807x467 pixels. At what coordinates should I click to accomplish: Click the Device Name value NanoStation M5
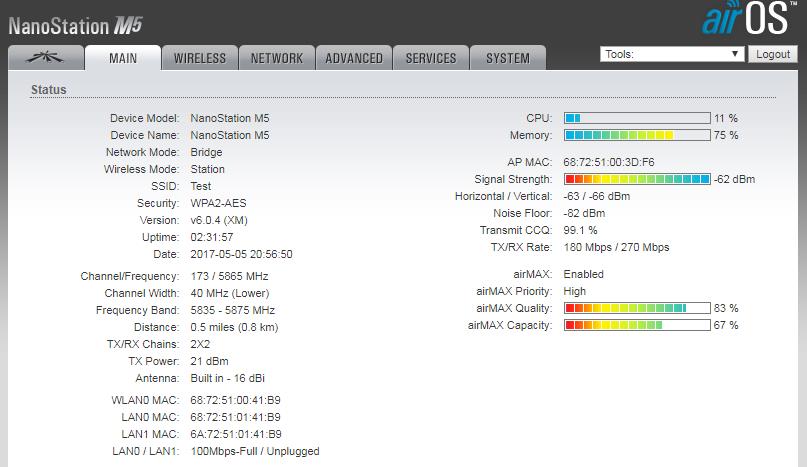230,135
